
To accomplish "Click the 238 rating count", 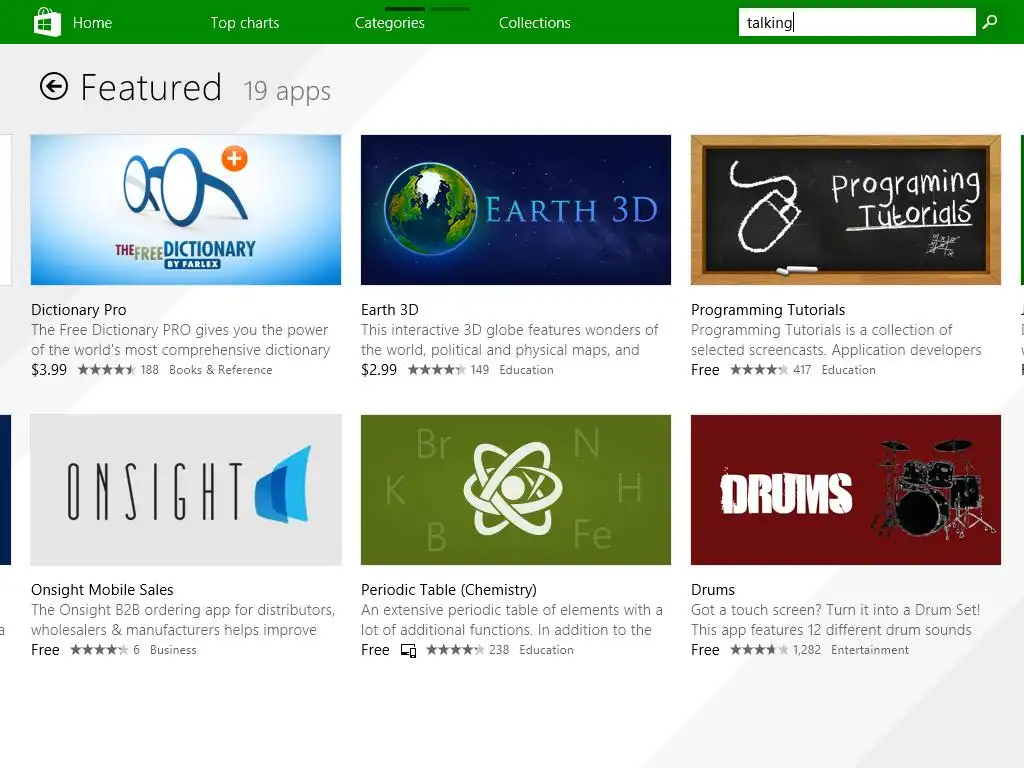I will [x=499, y=650].
